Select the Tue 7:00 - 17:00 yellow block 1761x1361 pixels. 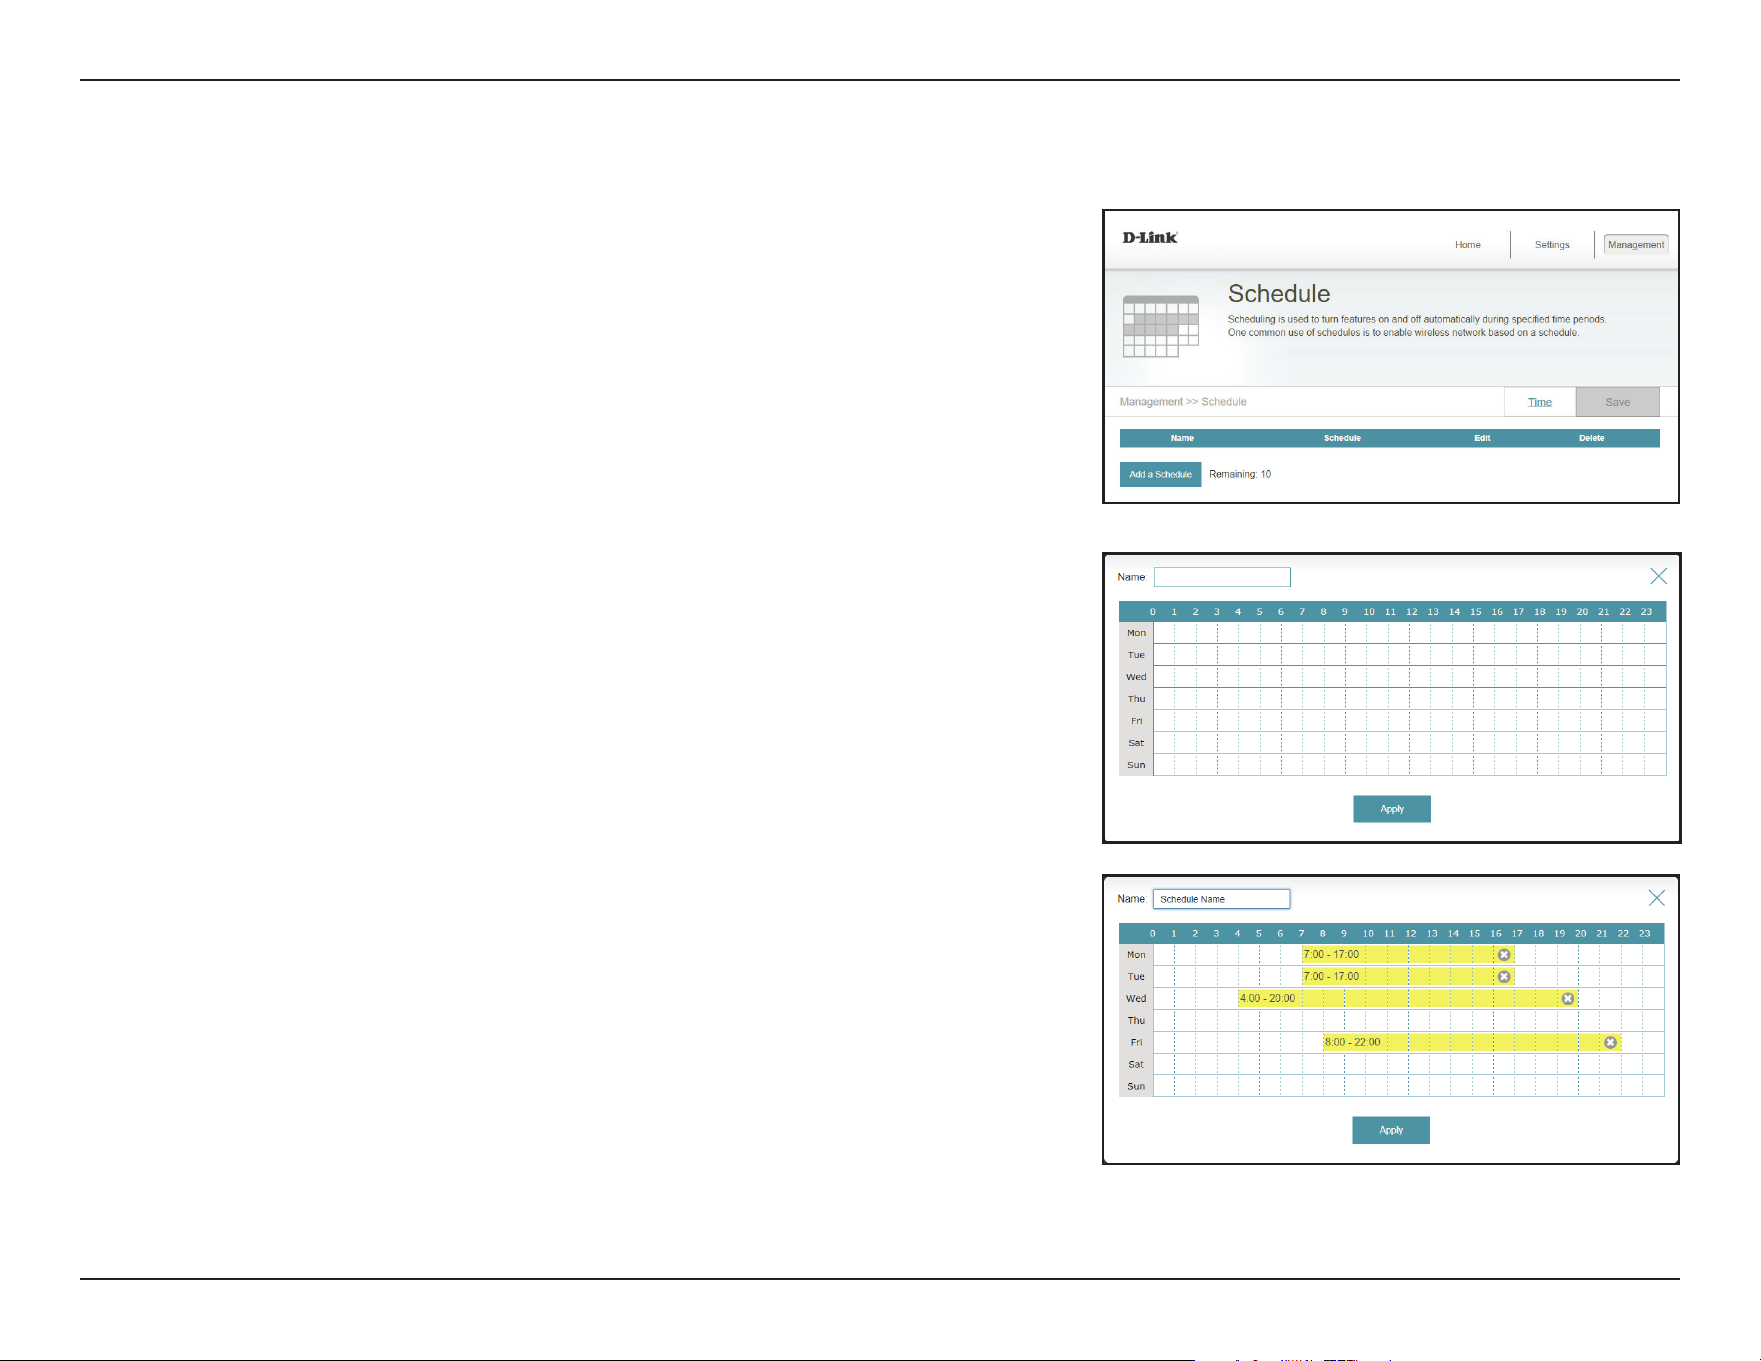click(x=1407, y=977)
